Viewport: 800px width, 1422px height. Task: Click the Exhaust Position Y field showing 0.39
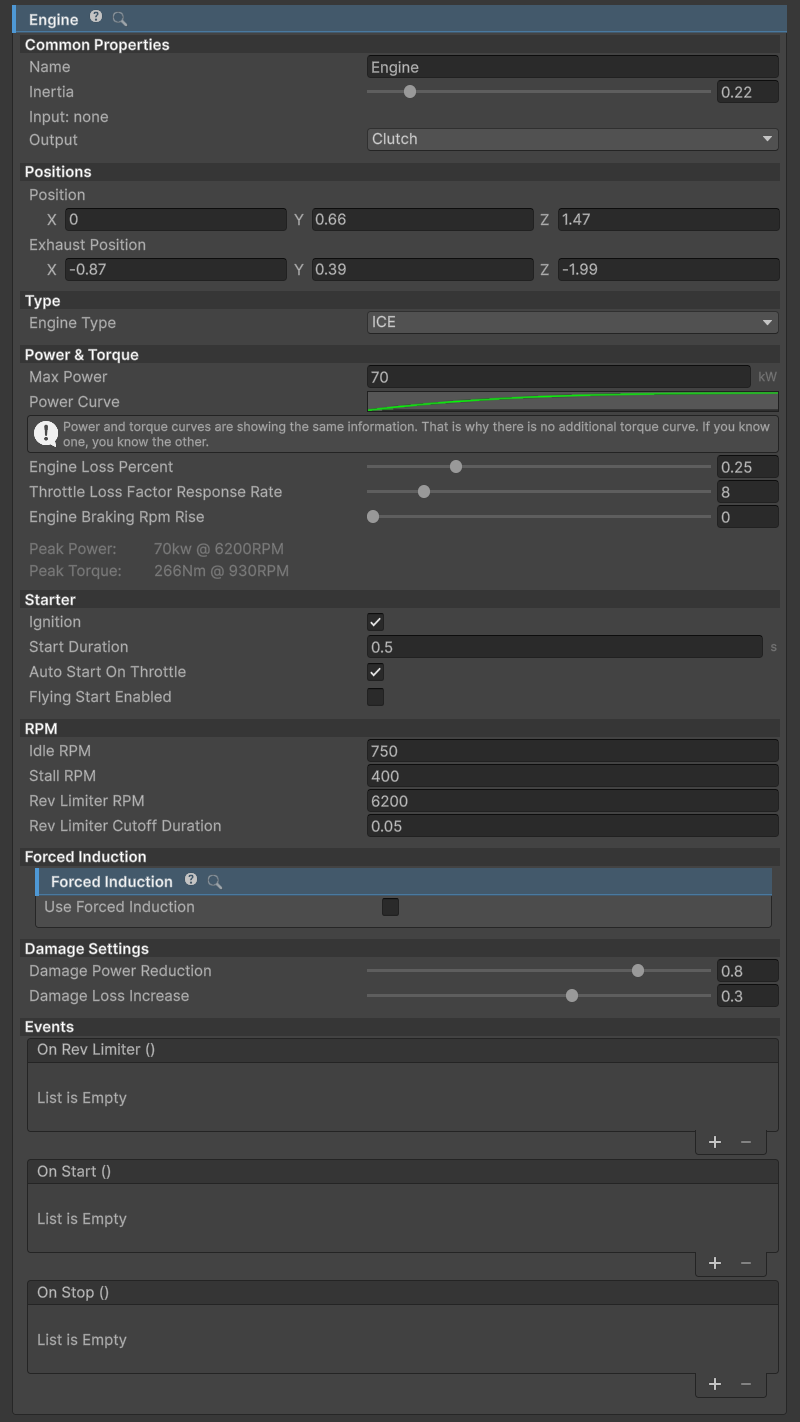(423, 269)
